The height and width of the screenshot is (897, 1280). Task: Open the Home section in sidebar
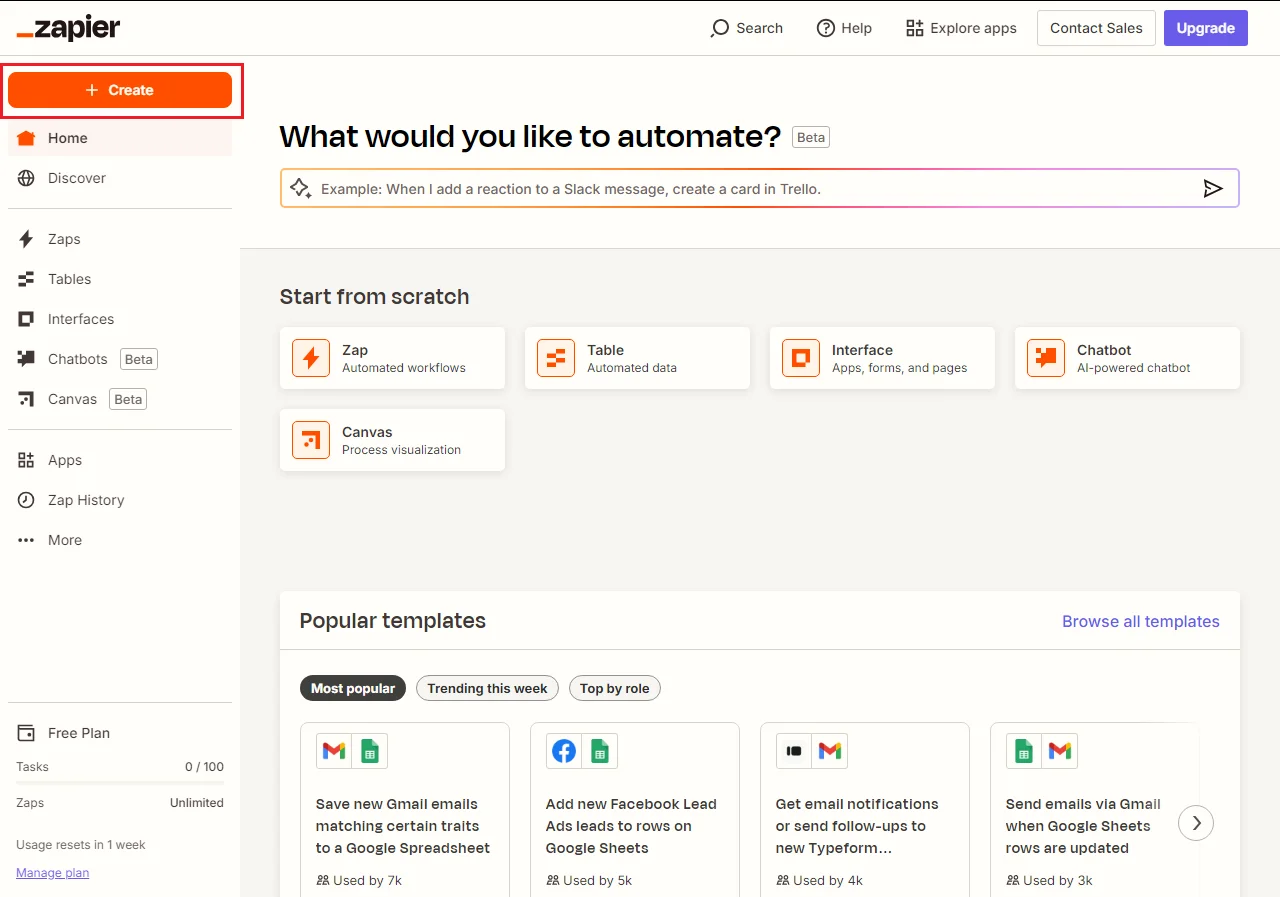coord(120,138)
